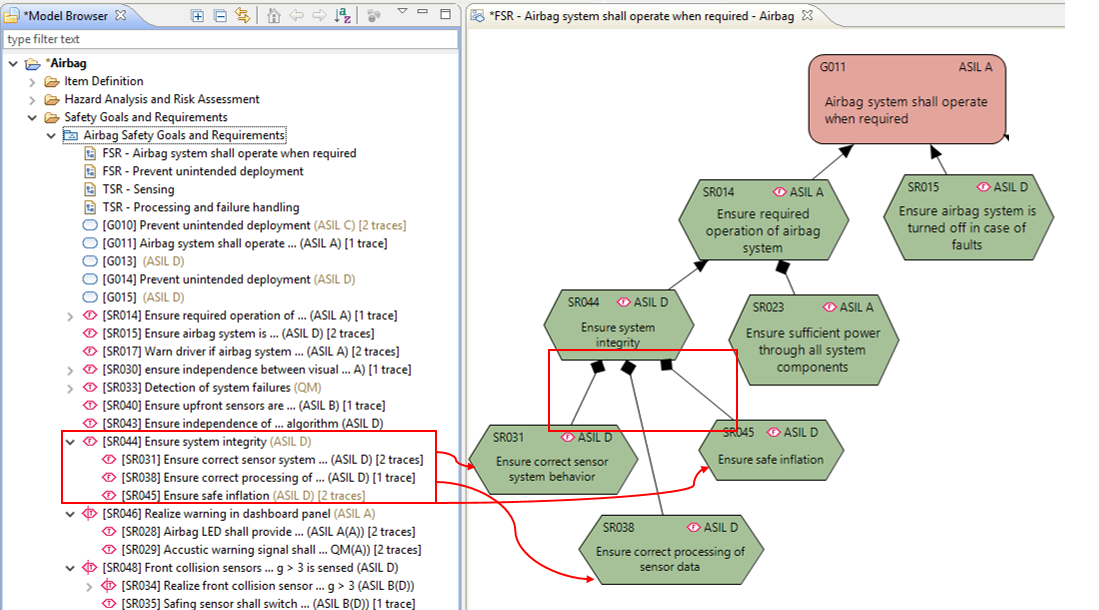
Task: Click the Back arrow in Model Browser toolbar
Action: pos(297,16)
